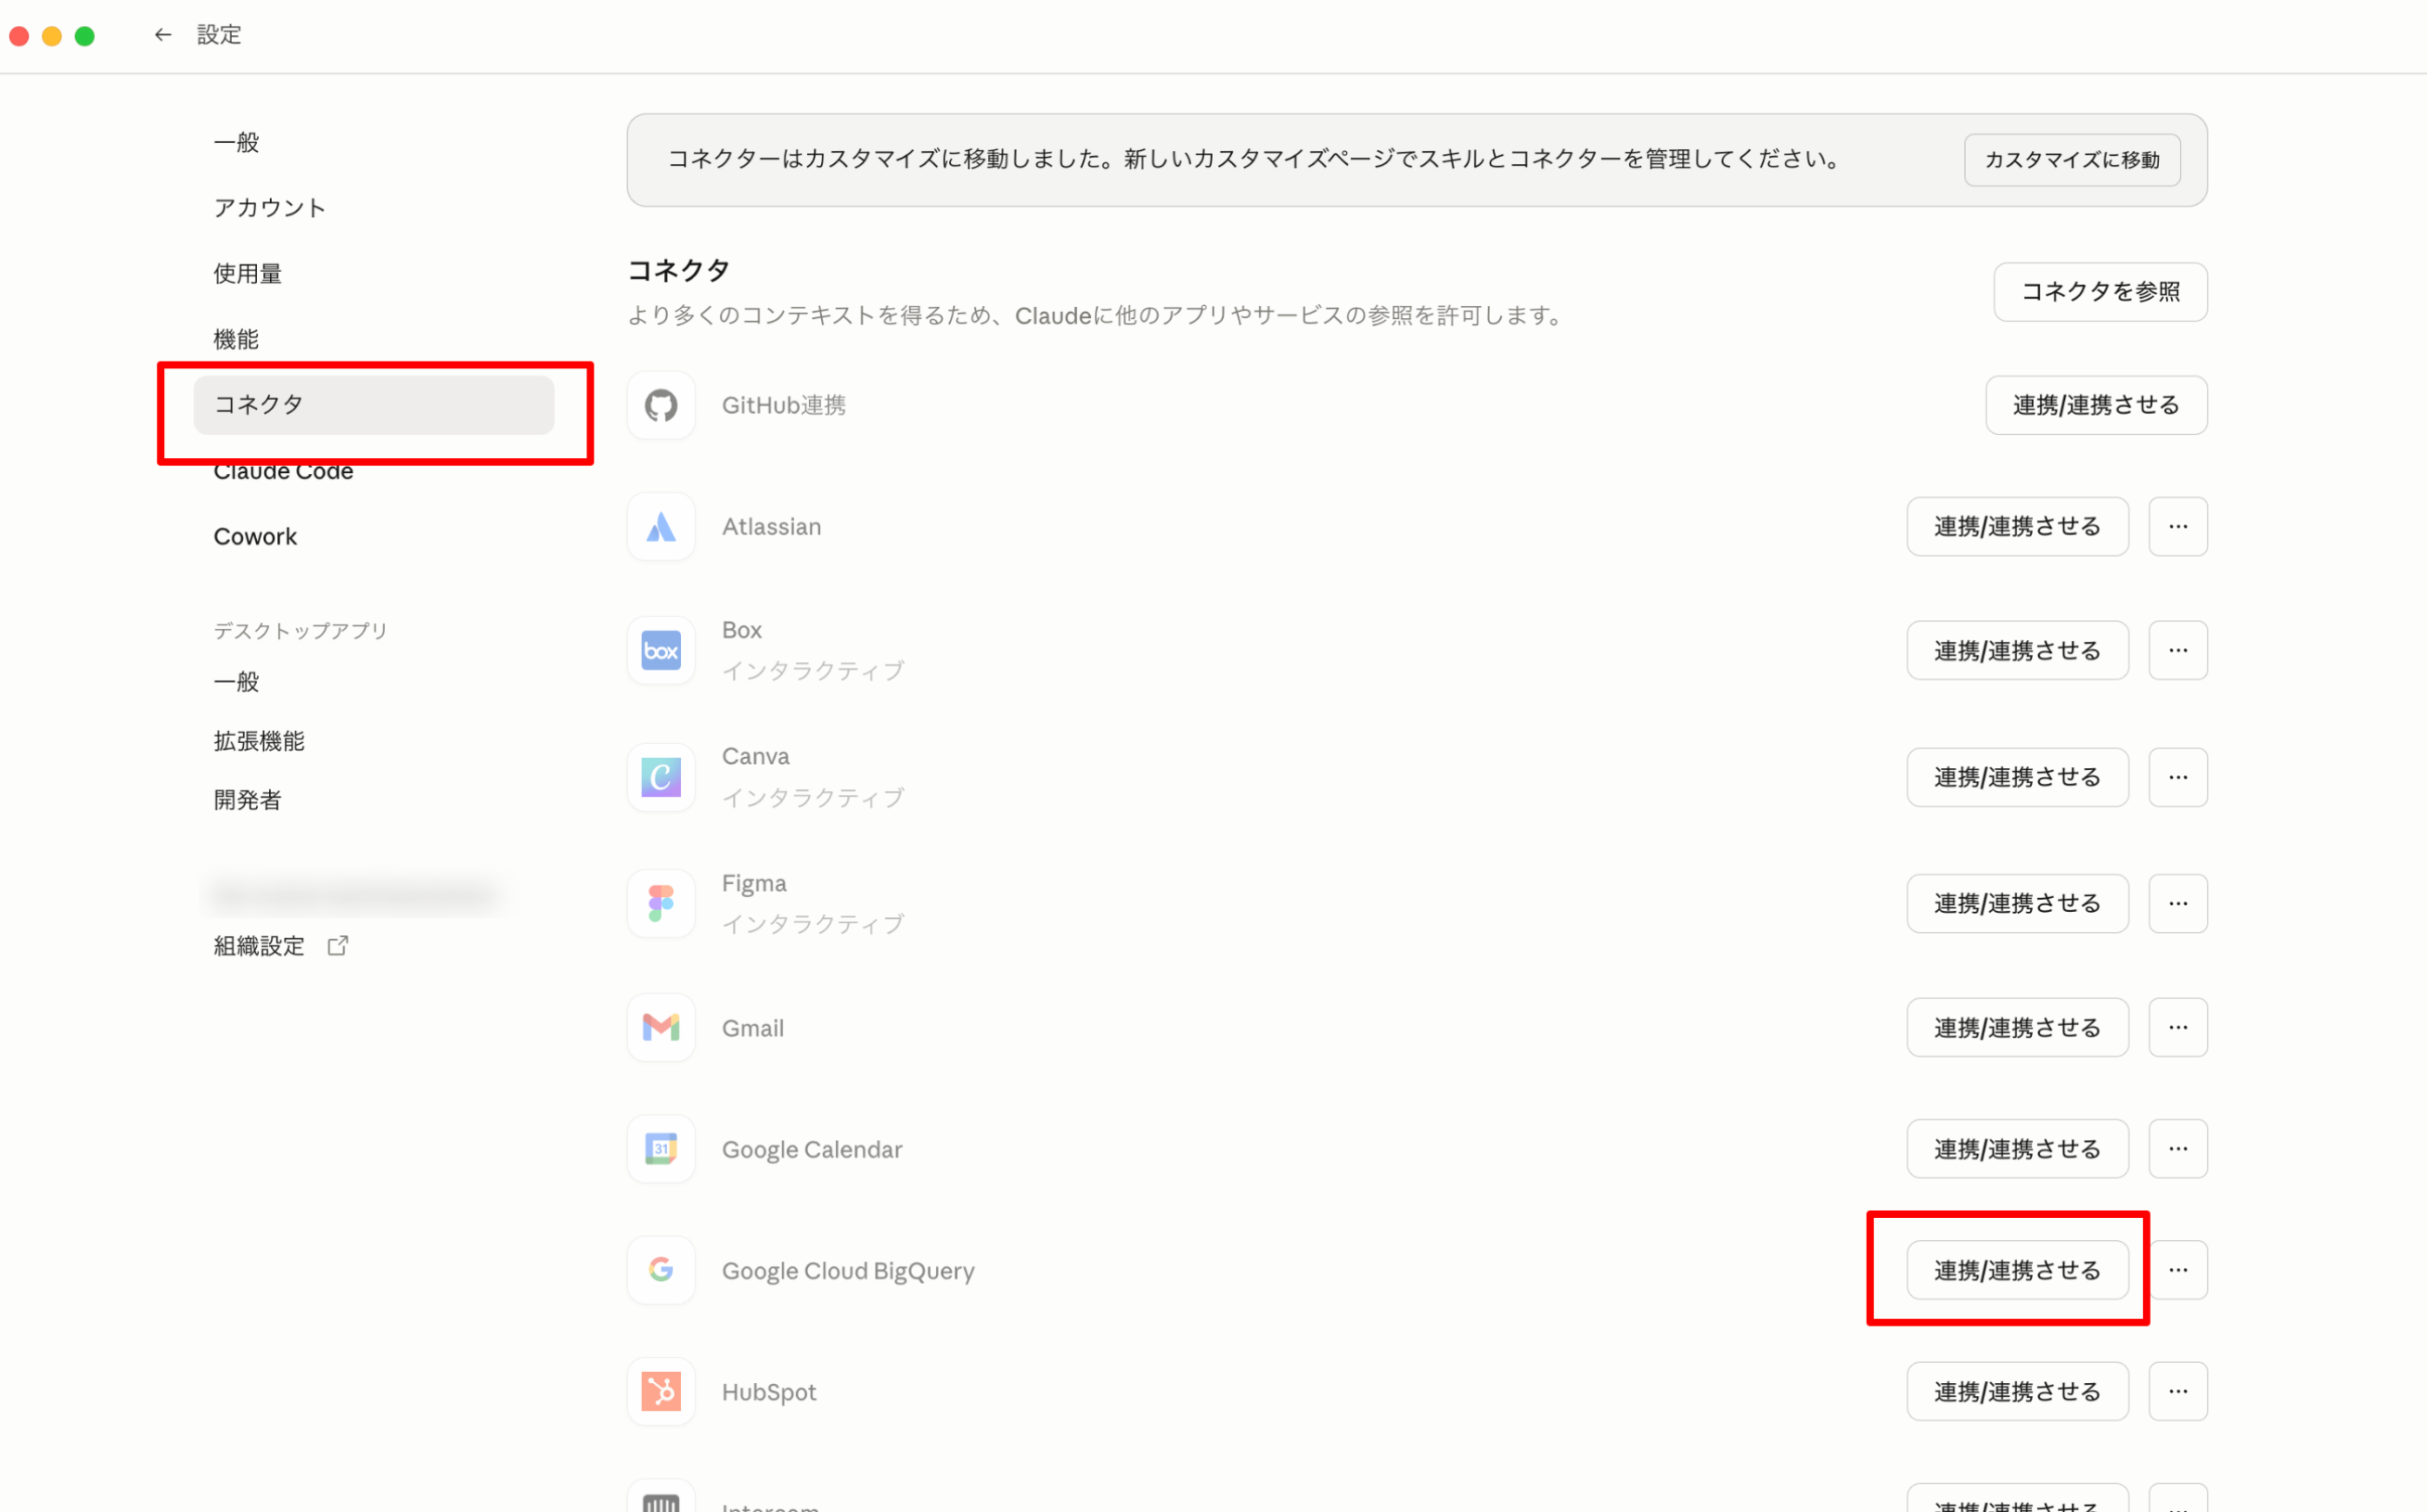
Task: Click the Google Calendar icon
Action: coord(661,1149)
